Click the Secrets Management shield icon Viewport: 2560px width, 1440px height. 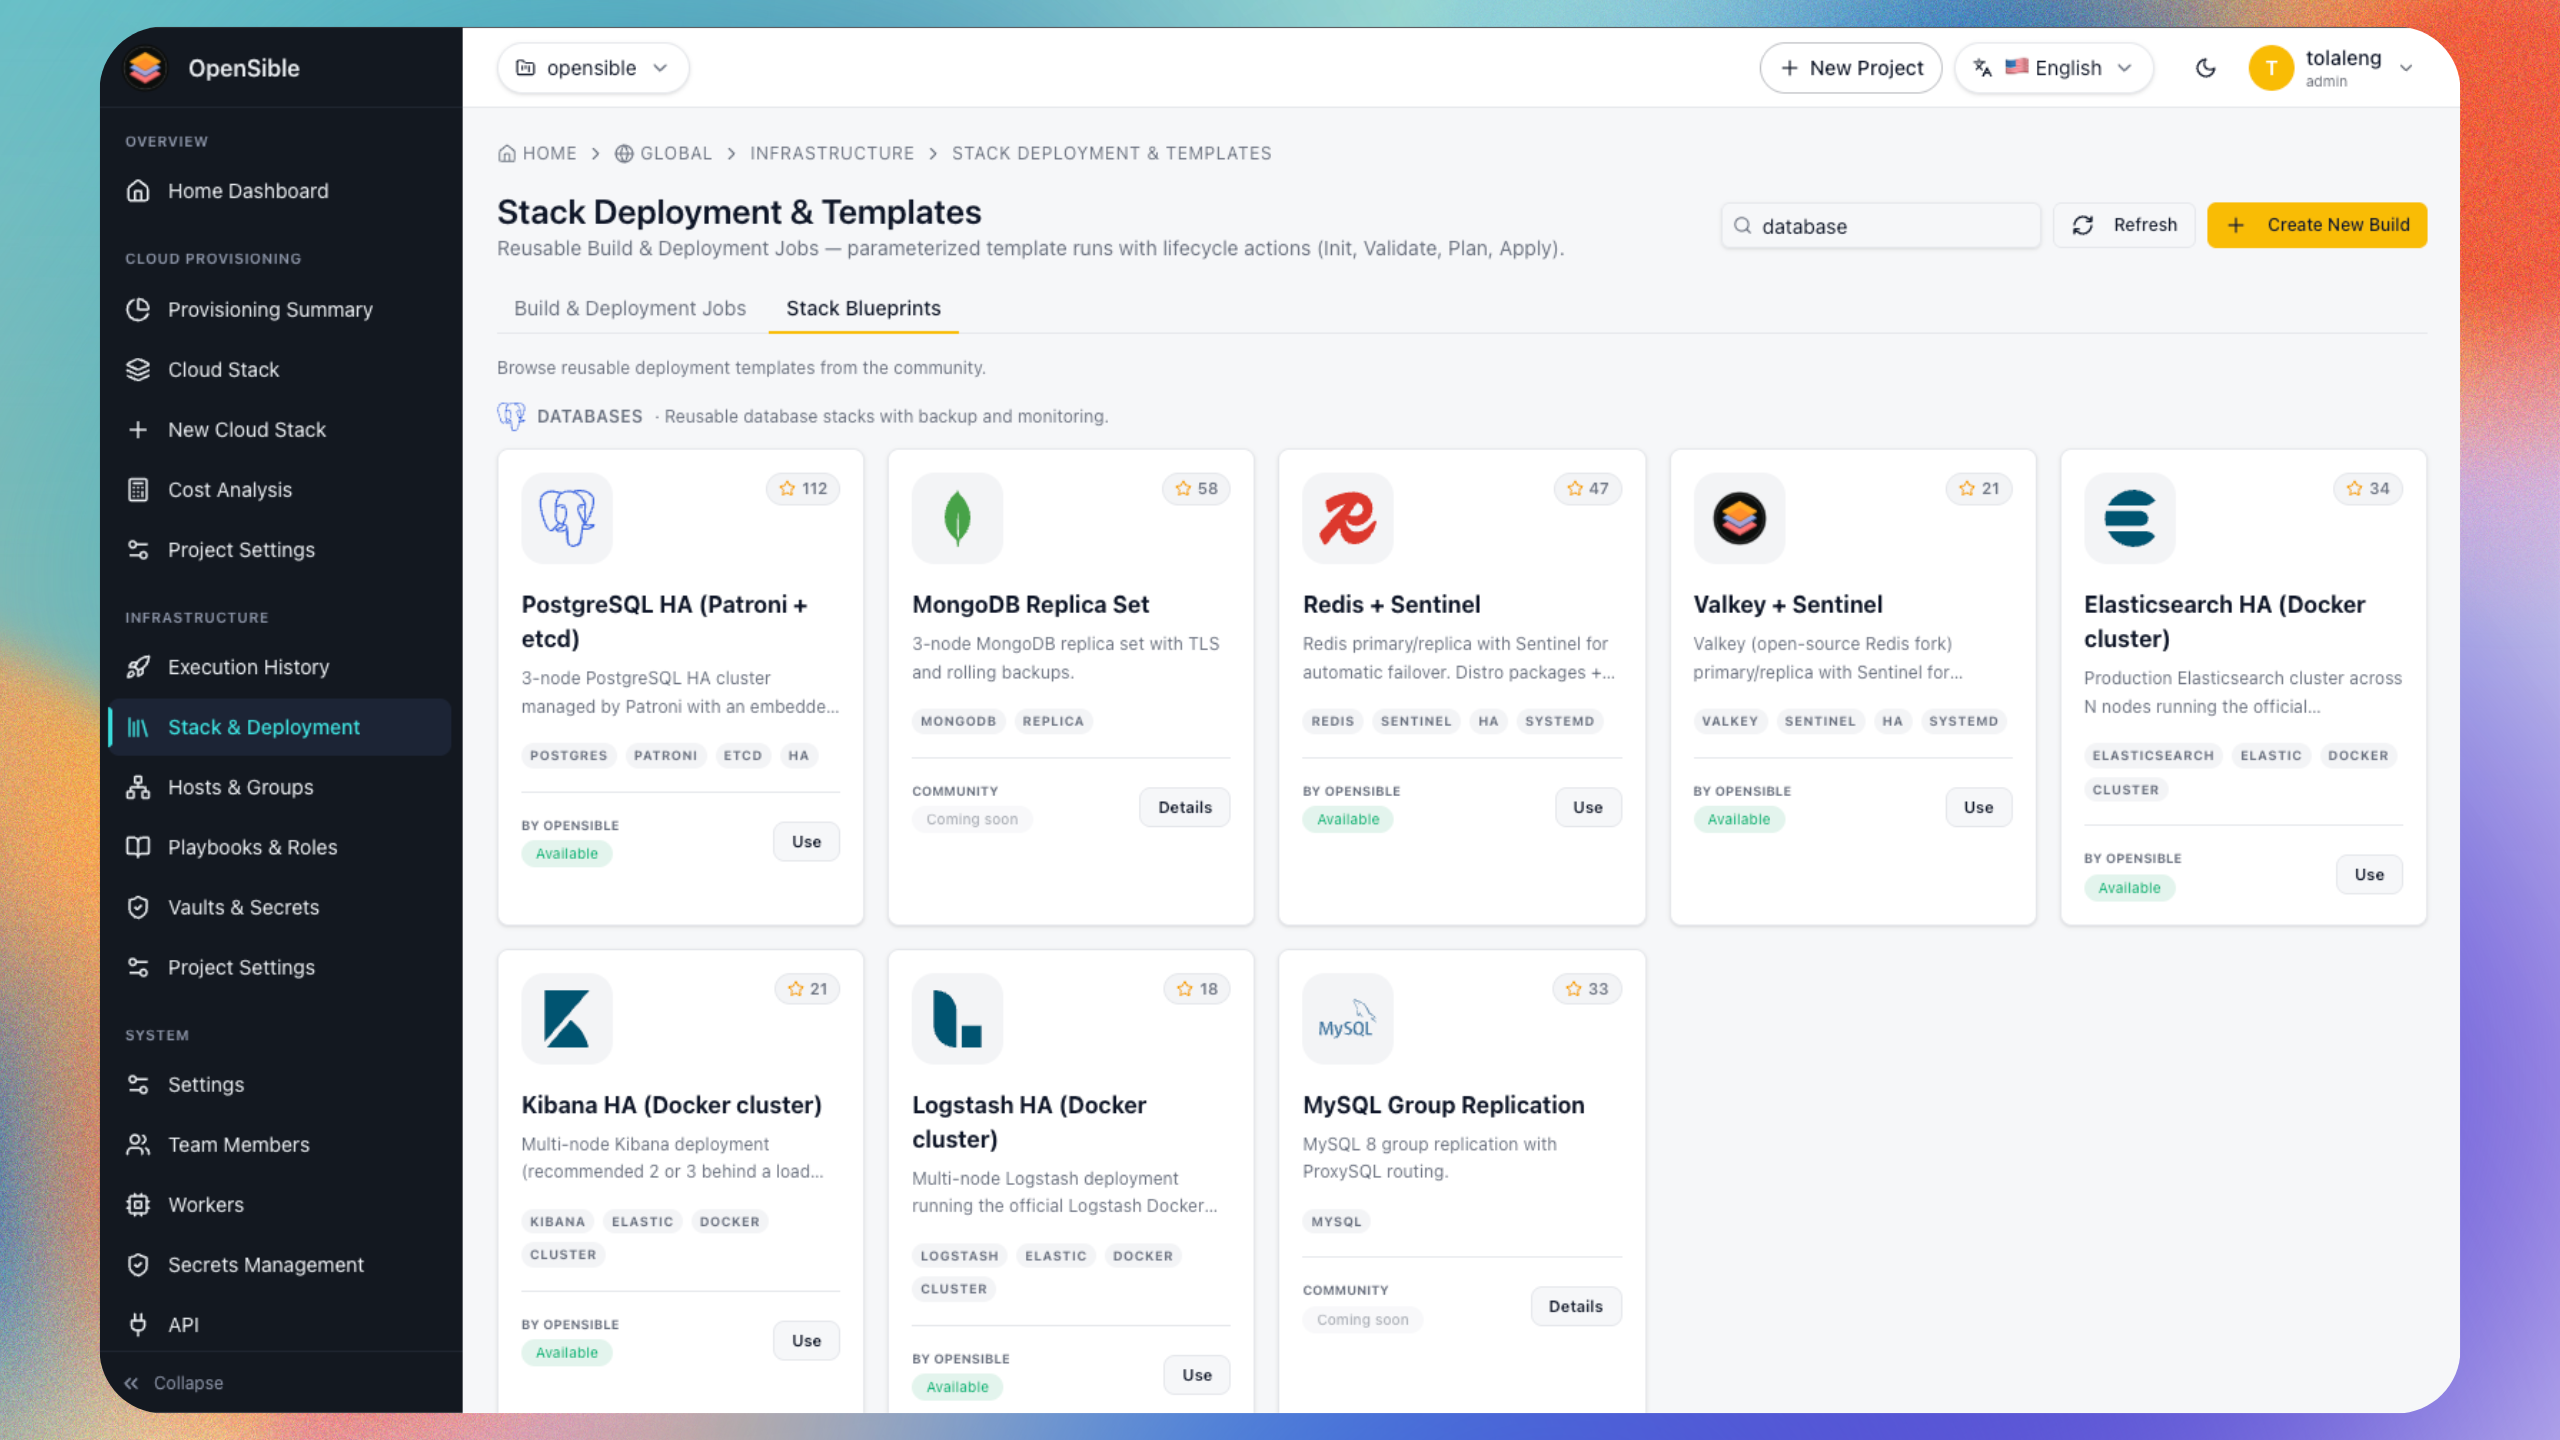coord(138,1264)
